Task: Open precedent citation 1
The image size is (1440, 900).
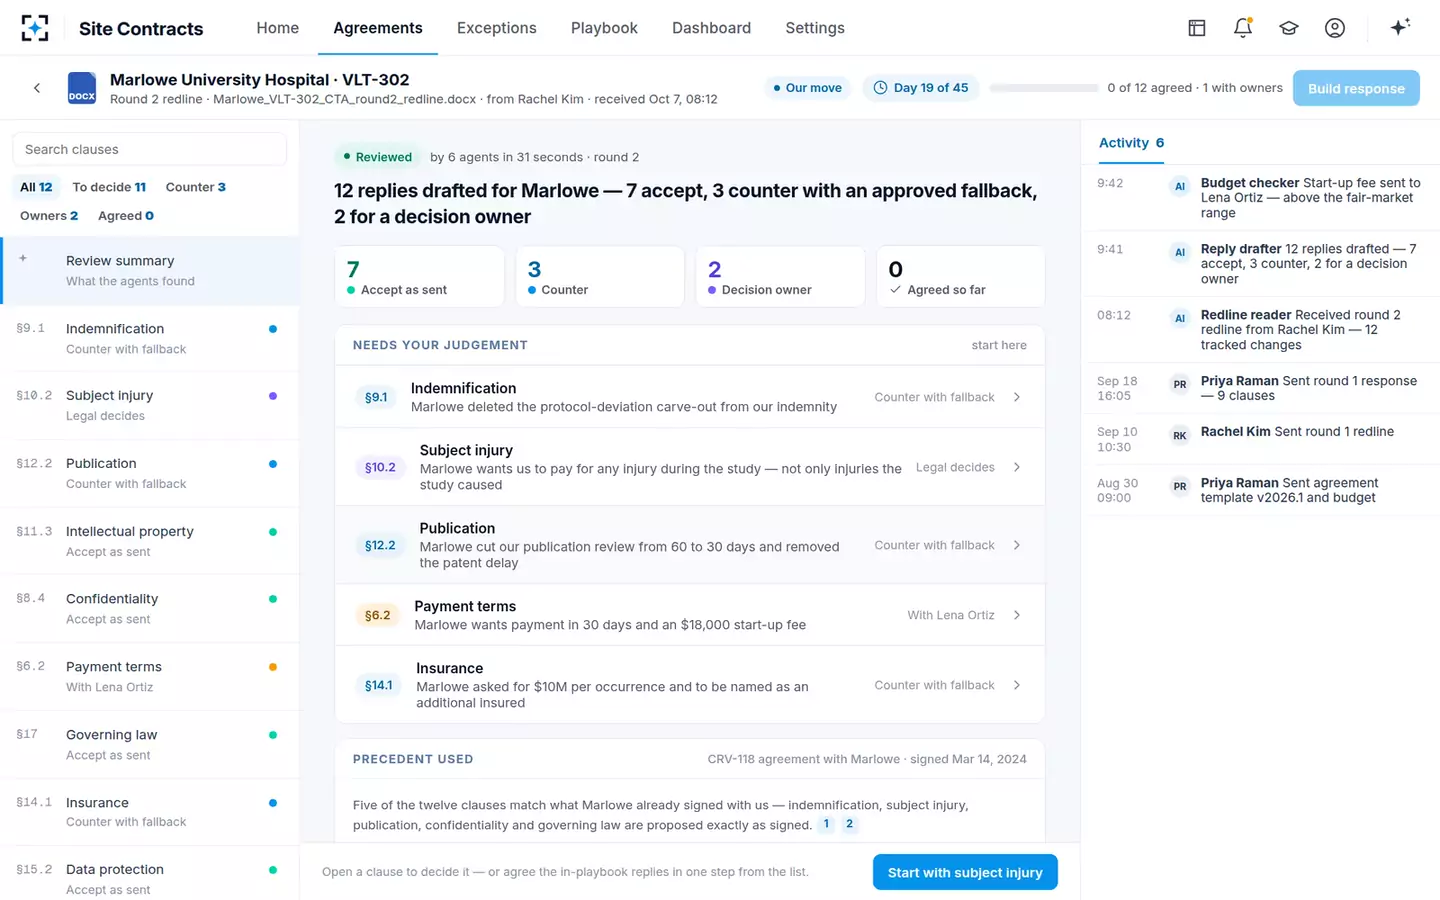Action: coord(826,824)
